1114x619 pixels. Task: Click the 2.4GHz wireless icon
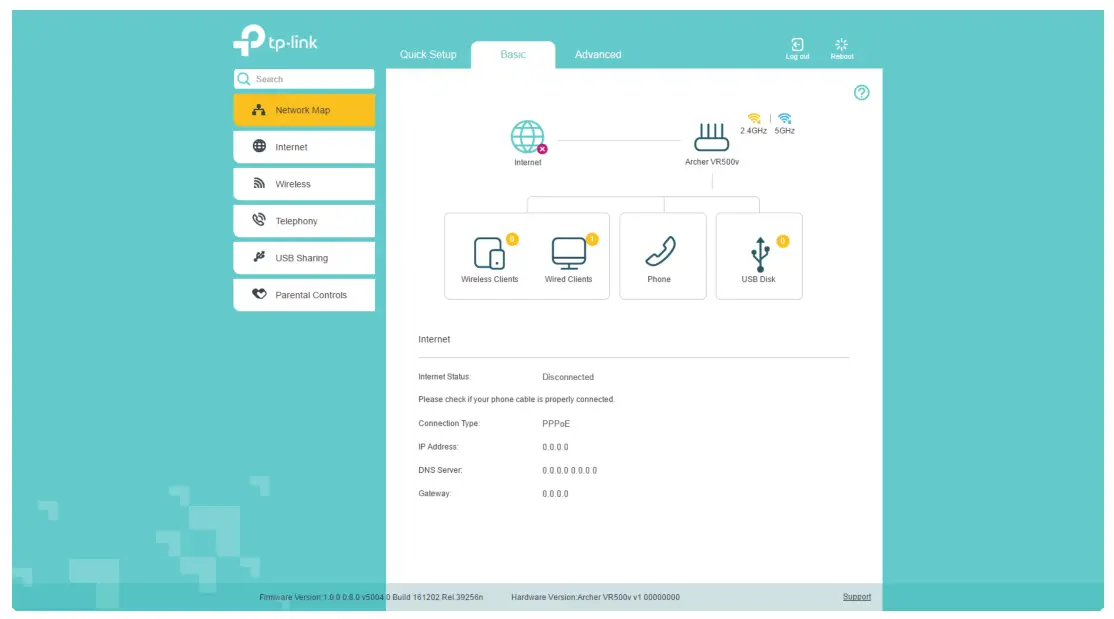coord(754,118)
